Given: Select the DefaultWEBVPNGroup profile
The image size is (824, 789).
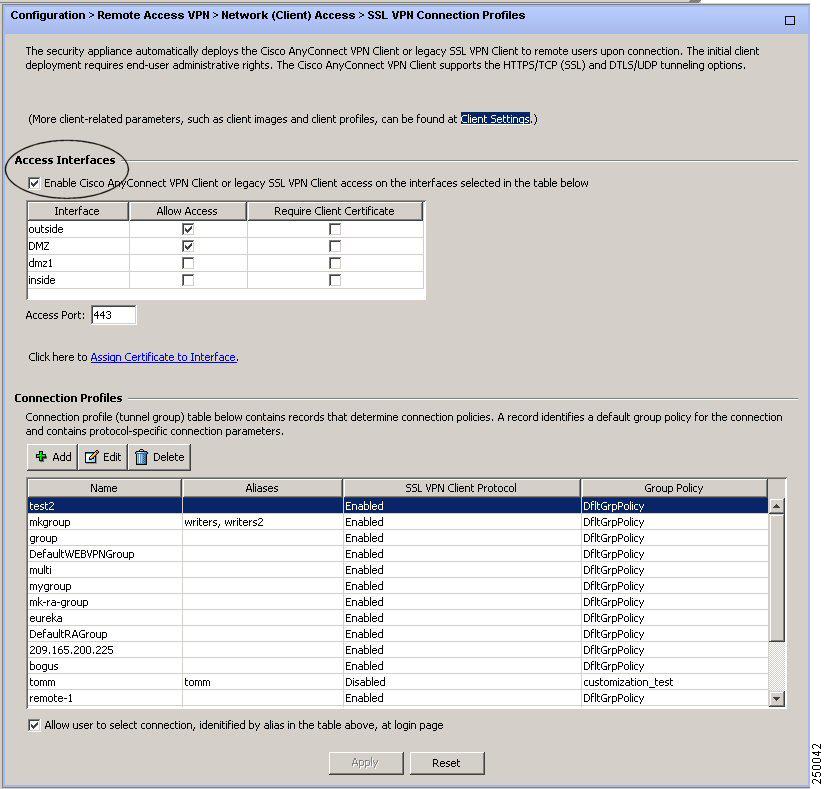Looking at the screenshot, I should point(398,554).
